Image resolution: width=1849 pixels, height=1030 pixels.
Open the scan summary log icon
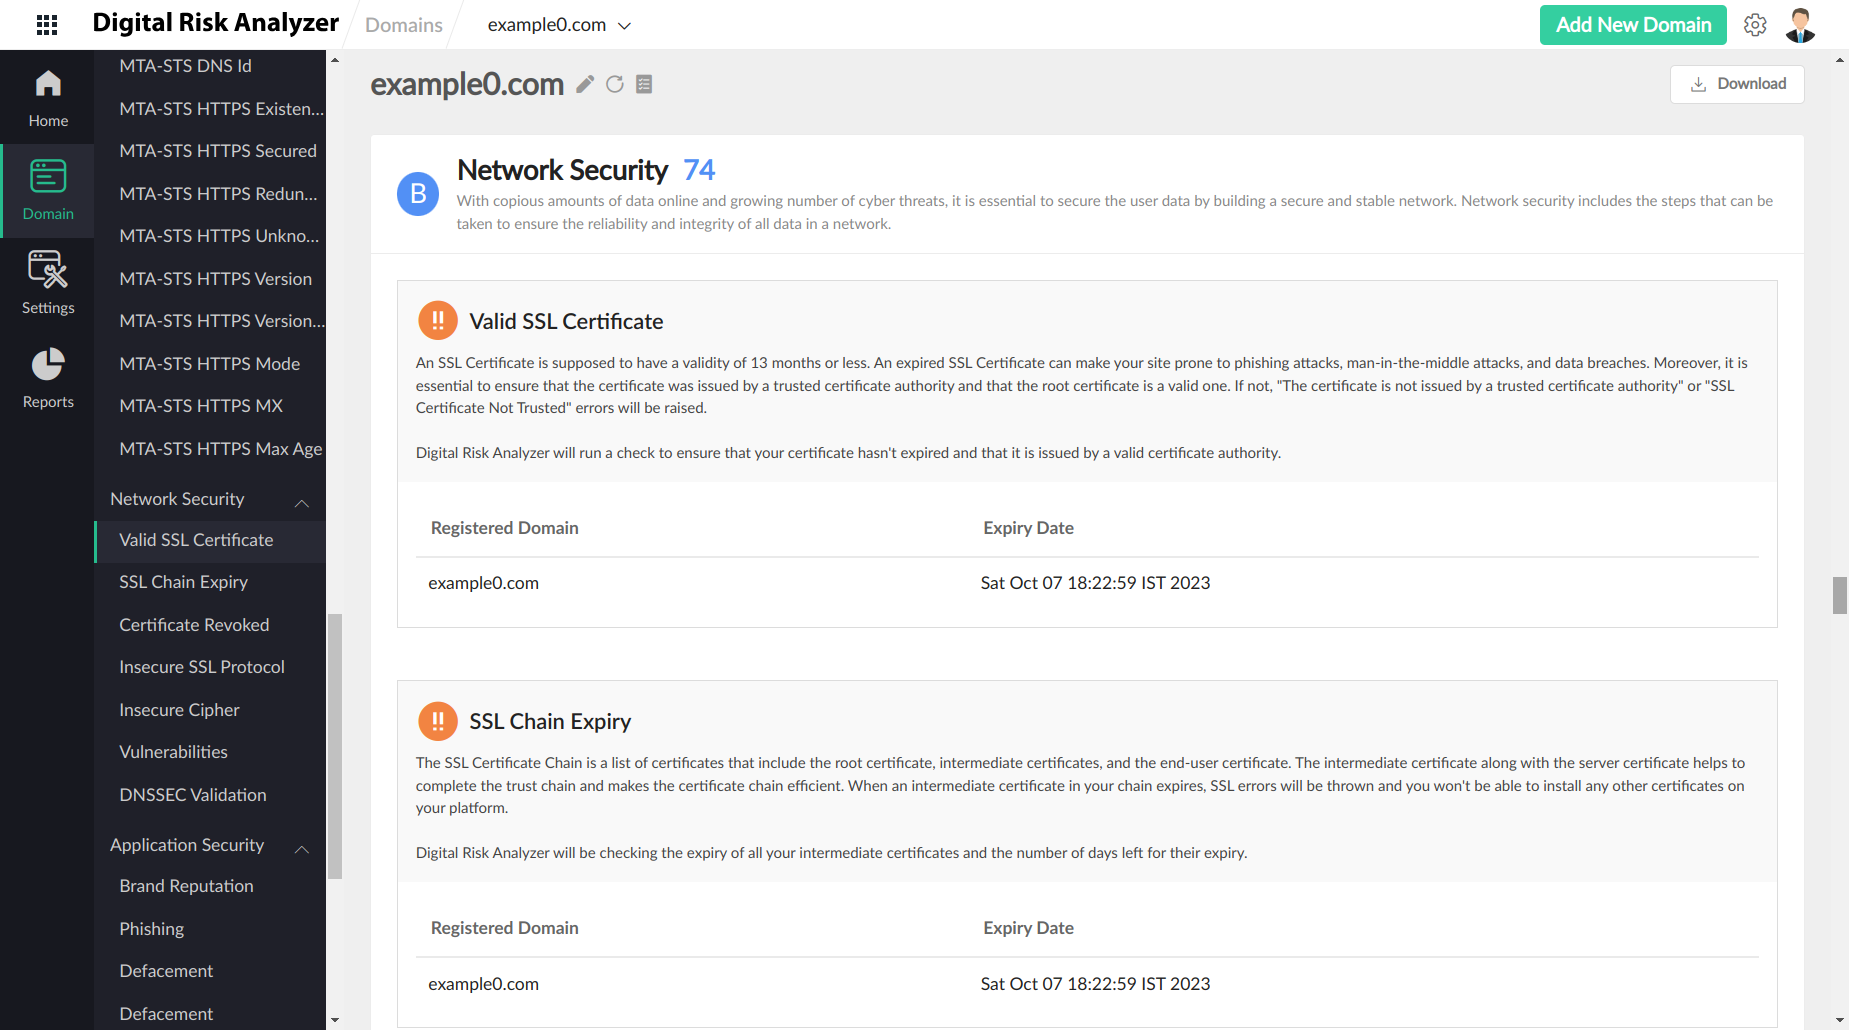pos(644,84)
